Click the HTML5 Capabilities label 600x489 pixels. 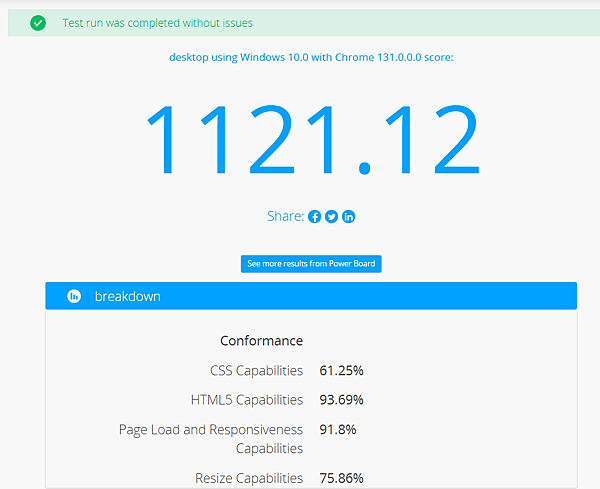247,400
